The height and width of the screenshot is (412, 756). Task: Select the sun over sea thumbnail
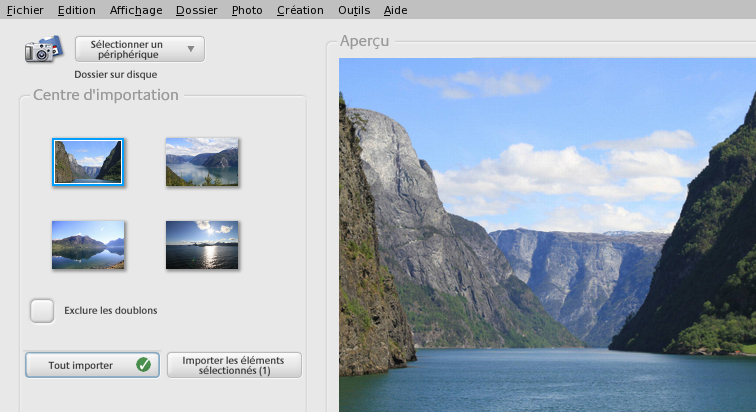202,245
